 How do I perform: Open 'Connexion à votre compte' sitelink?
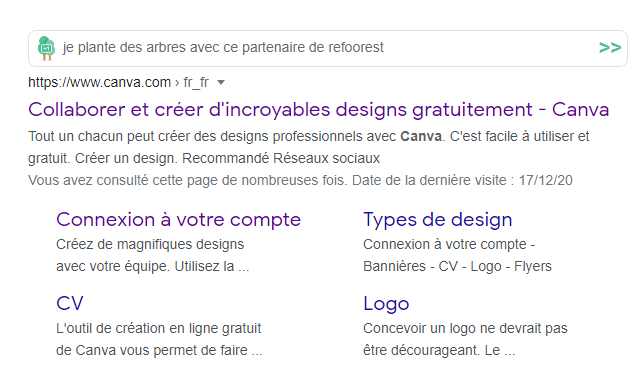coord(179,220)
